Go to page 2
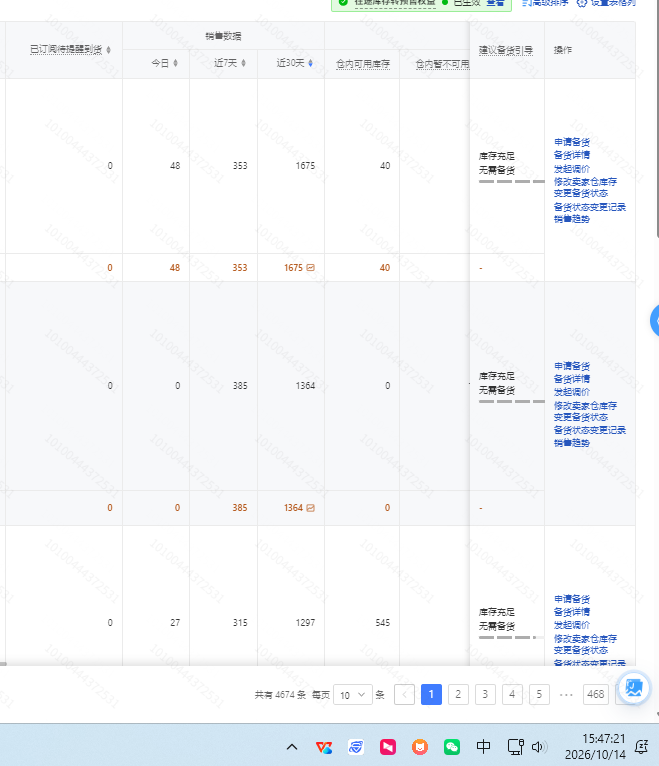 [458, 695]
